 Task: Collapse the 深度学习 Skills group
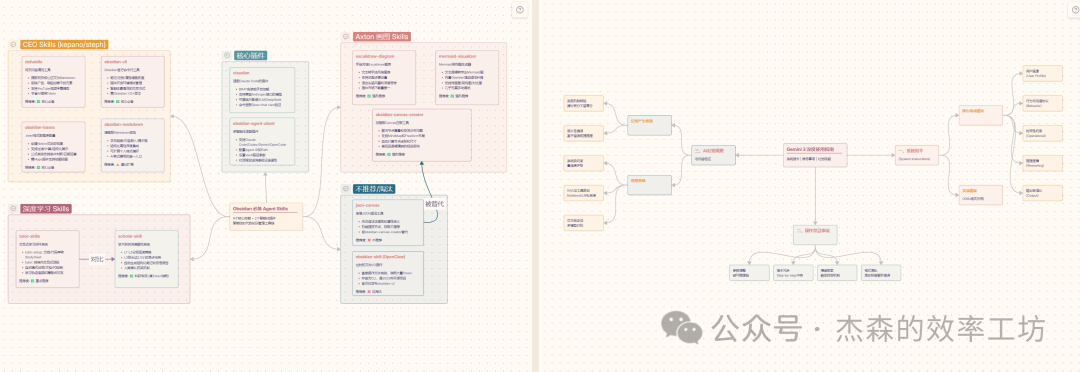13,208
